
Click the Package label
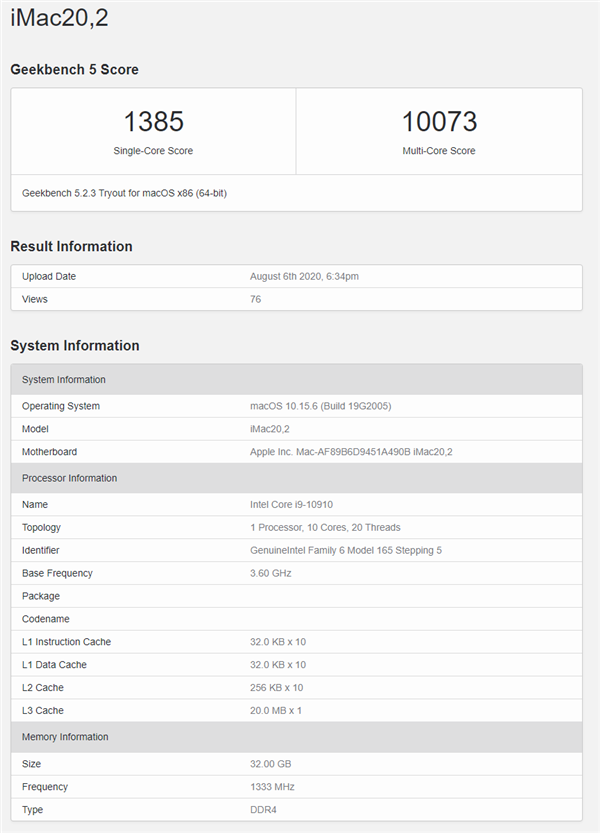(41, 596)
